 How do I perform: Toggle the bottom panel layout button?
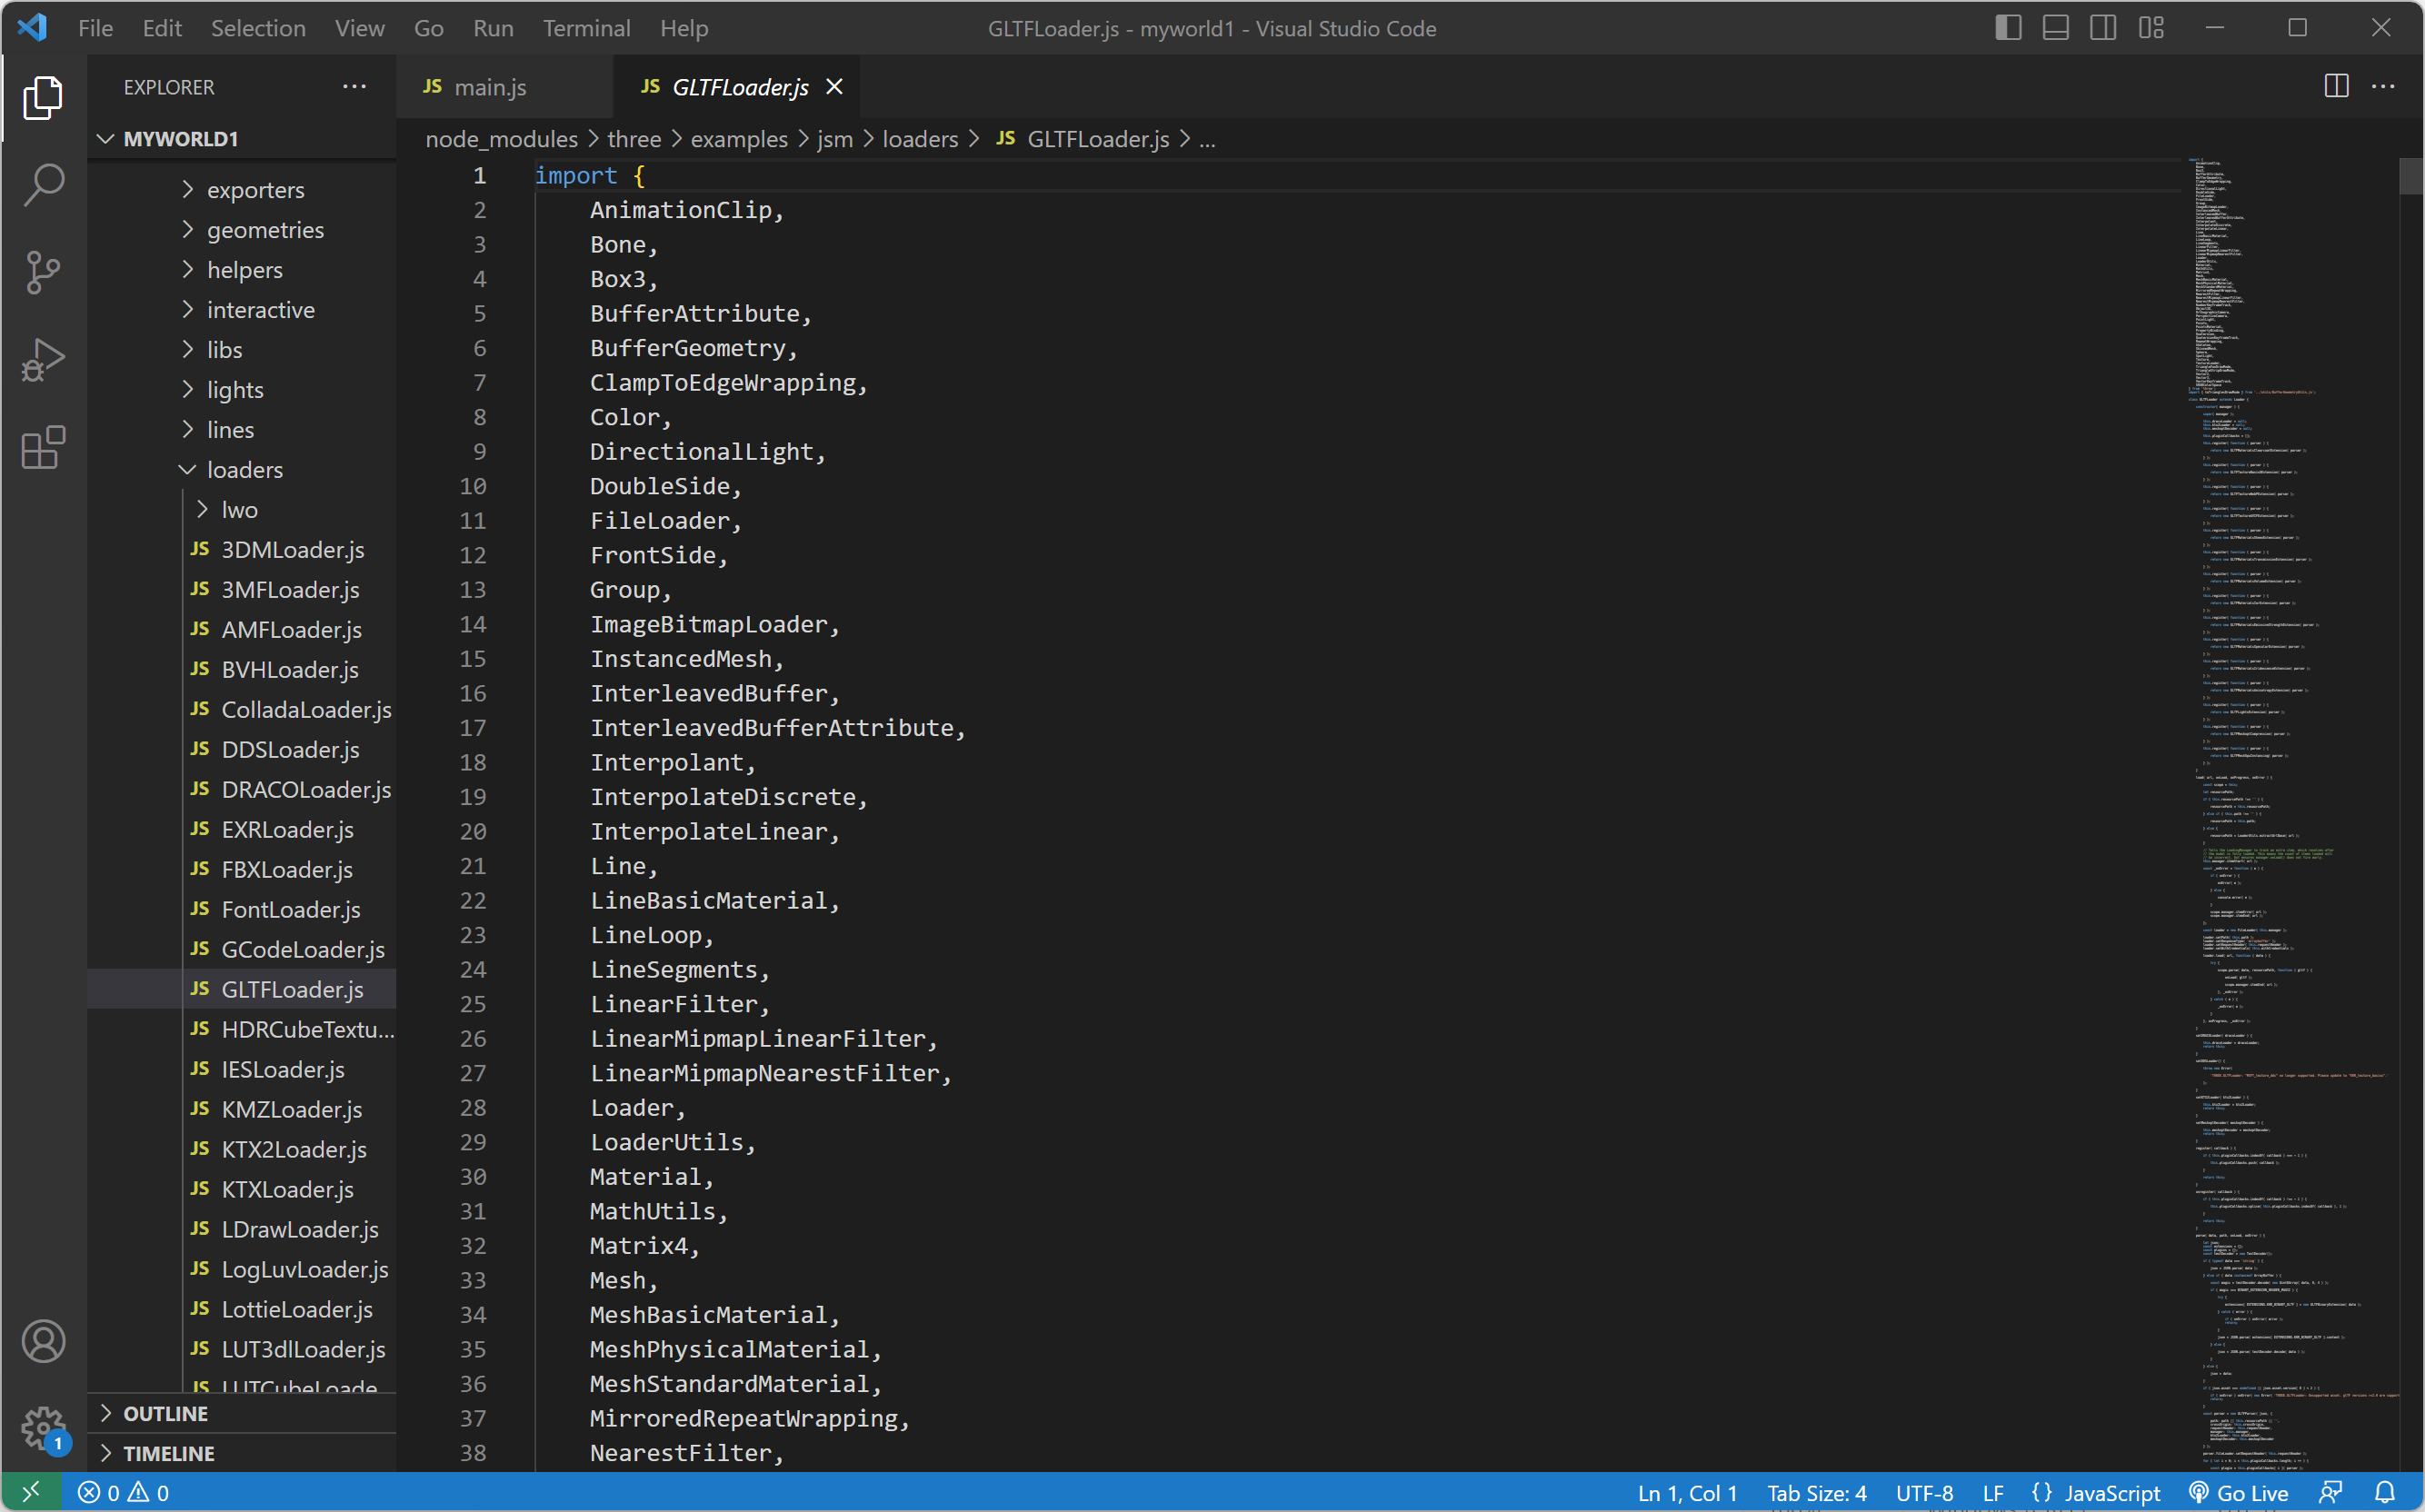pos(2056,28)
